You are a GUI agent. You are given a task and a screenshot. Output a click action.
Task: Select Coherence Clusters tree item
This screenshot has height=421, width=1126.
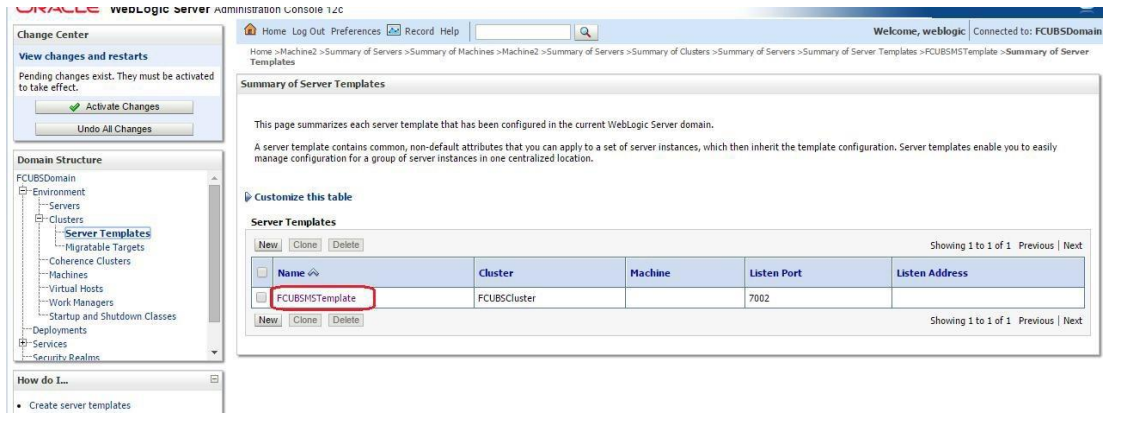click(90, 261)
